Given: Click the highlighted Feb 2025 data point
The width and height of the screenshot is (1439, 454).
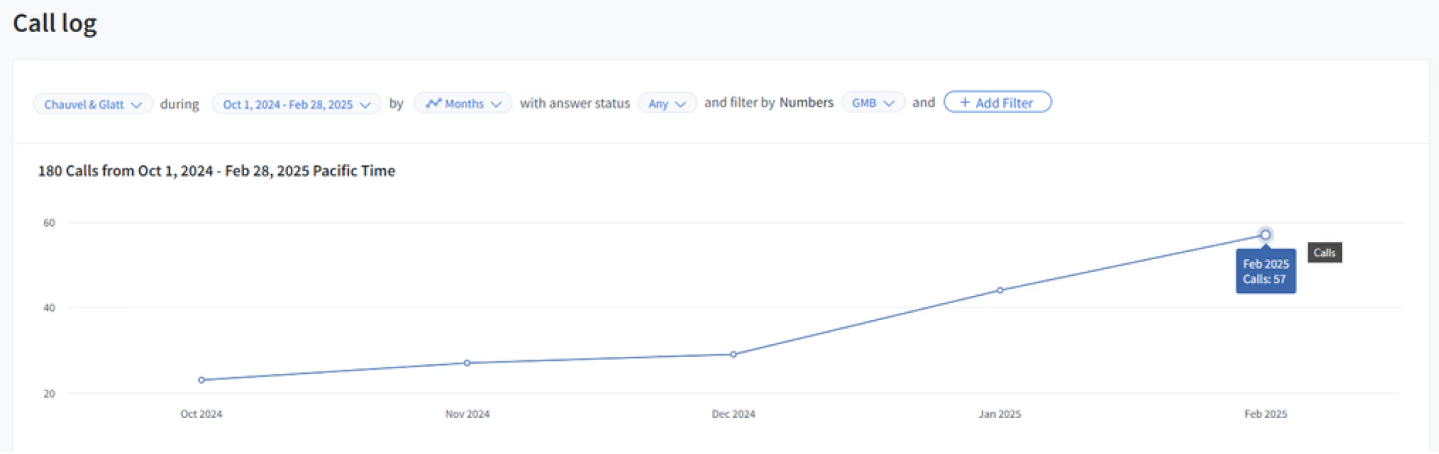Looking at the screenshot, I should click(x=1265, y=235).
